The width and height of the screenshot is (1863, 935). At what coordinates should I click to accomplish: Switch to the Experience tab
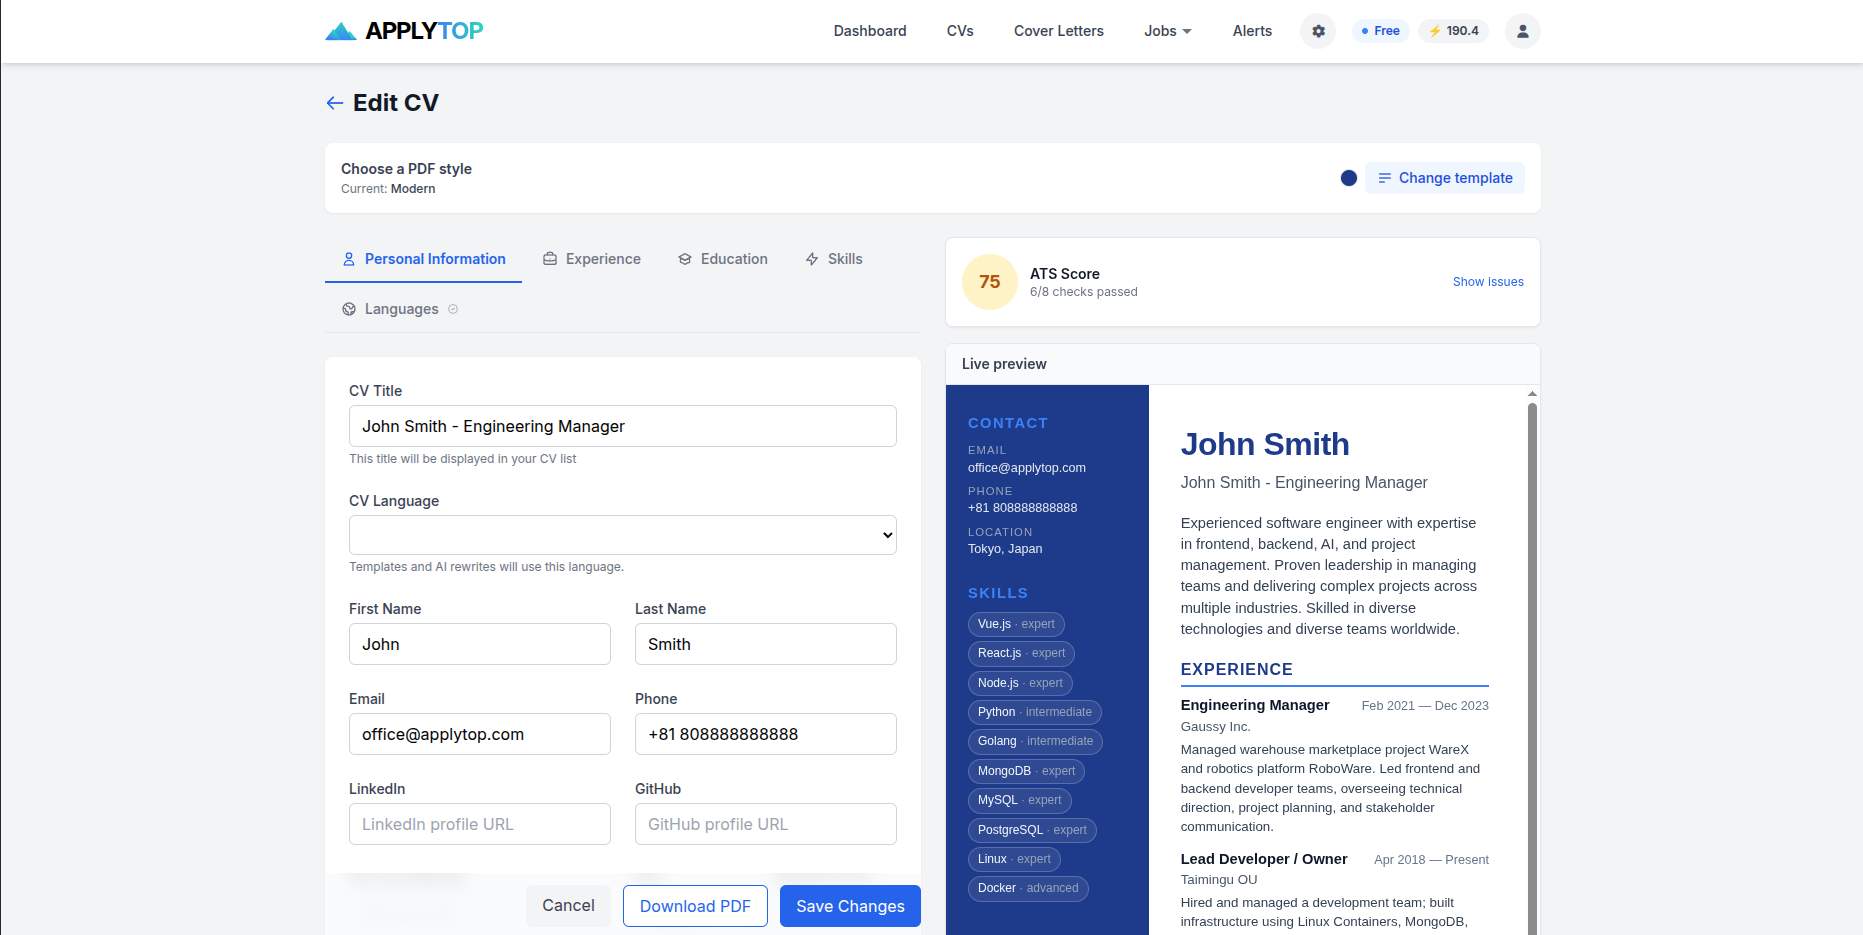pos(592,259)
